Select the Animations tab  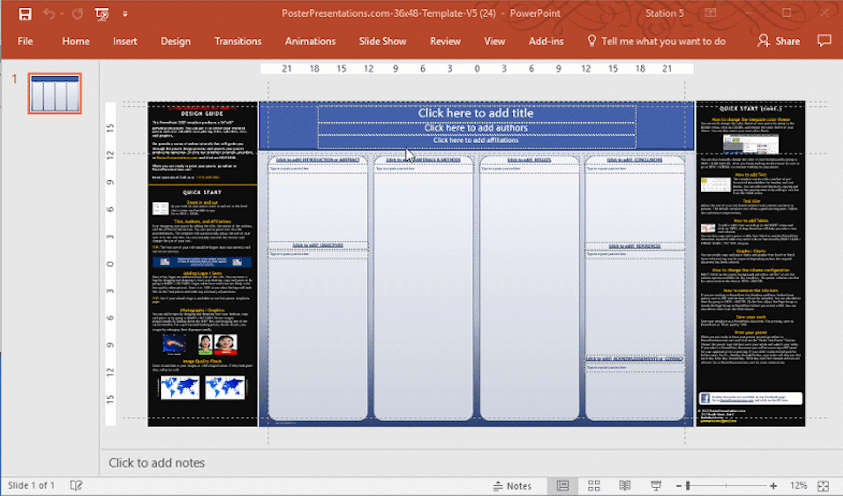point(310,41)
